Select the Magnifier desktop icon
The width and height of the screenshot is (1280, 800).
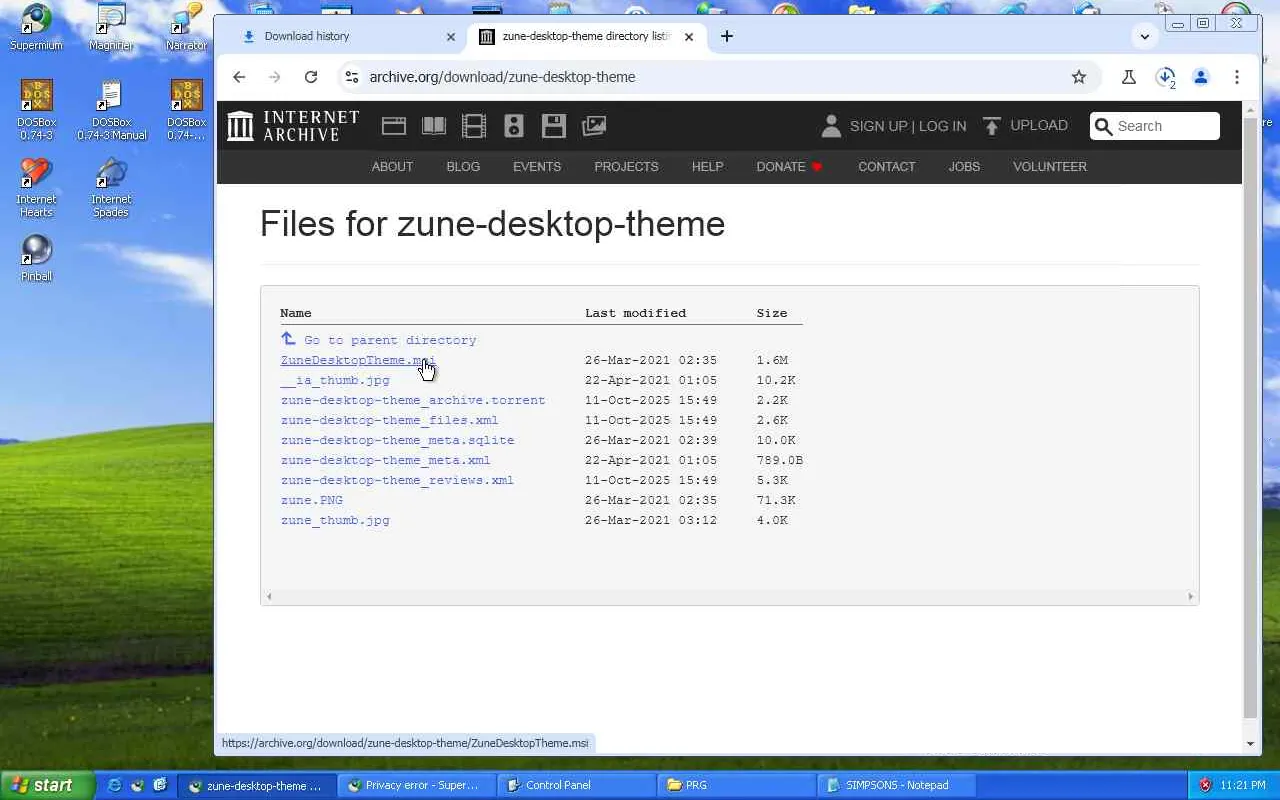tap(111, 28)
